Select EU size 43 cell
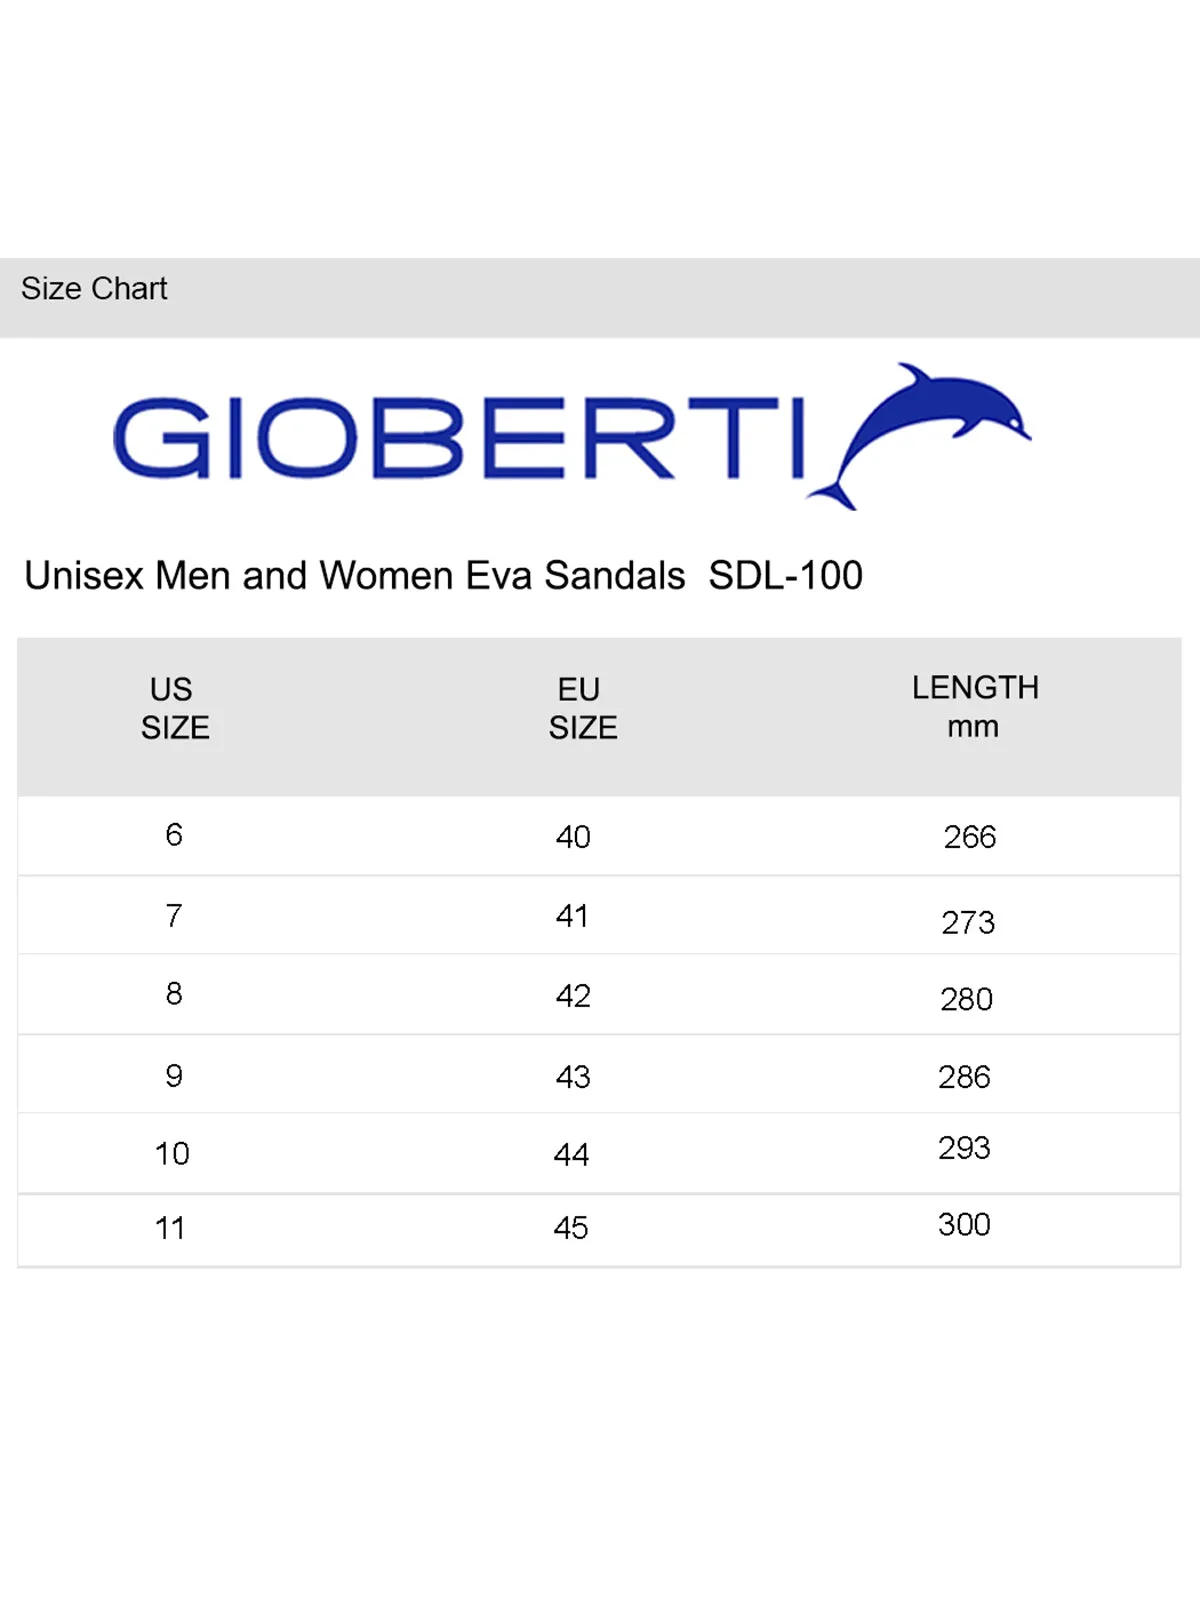1200x1600 pixels. [x=573, y=1077]
